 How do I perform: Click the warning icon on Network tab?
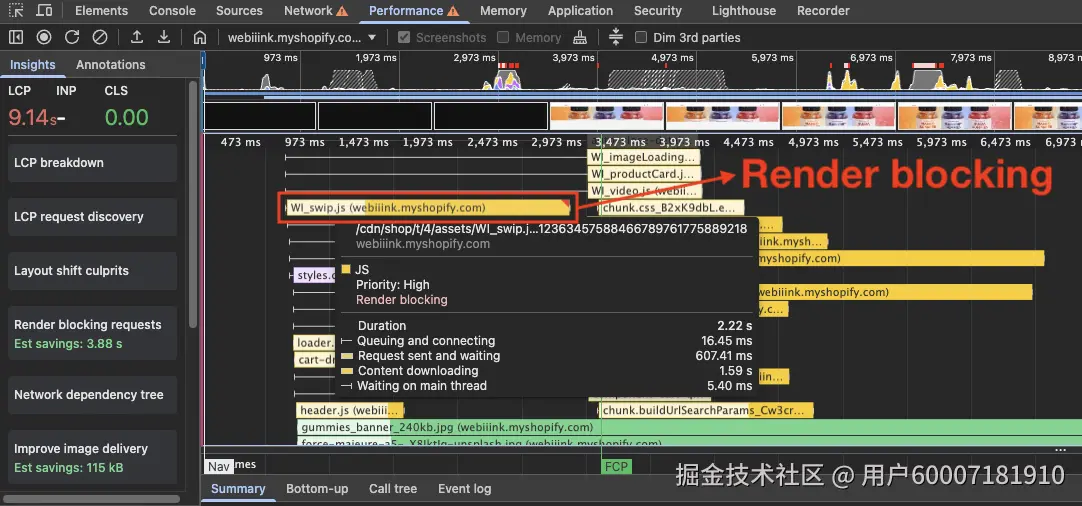point(342,11)
